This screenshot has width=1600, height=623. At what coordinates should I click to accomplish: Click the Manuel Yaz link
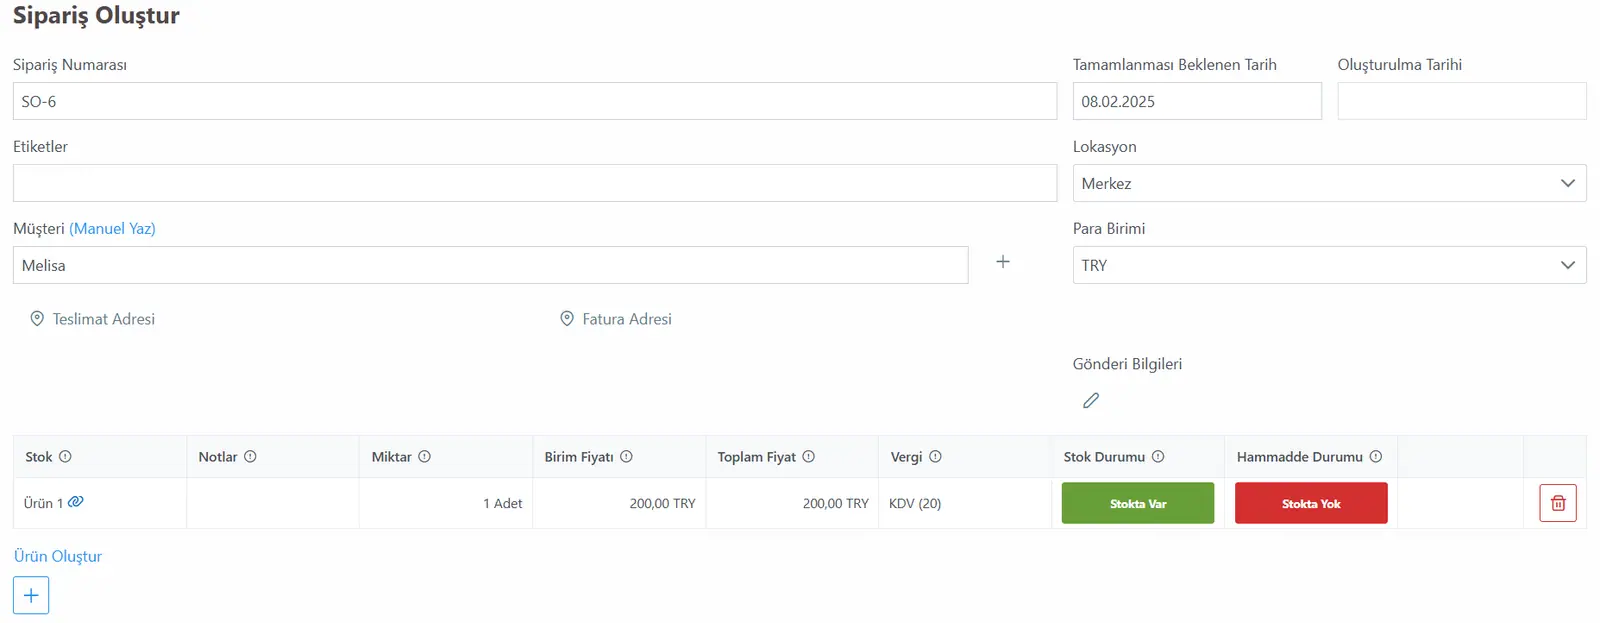click(112, 229)
